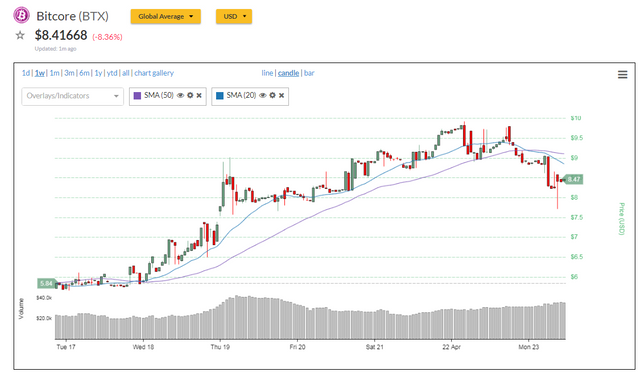Click the $8.41668 price text

coord(61,36)
